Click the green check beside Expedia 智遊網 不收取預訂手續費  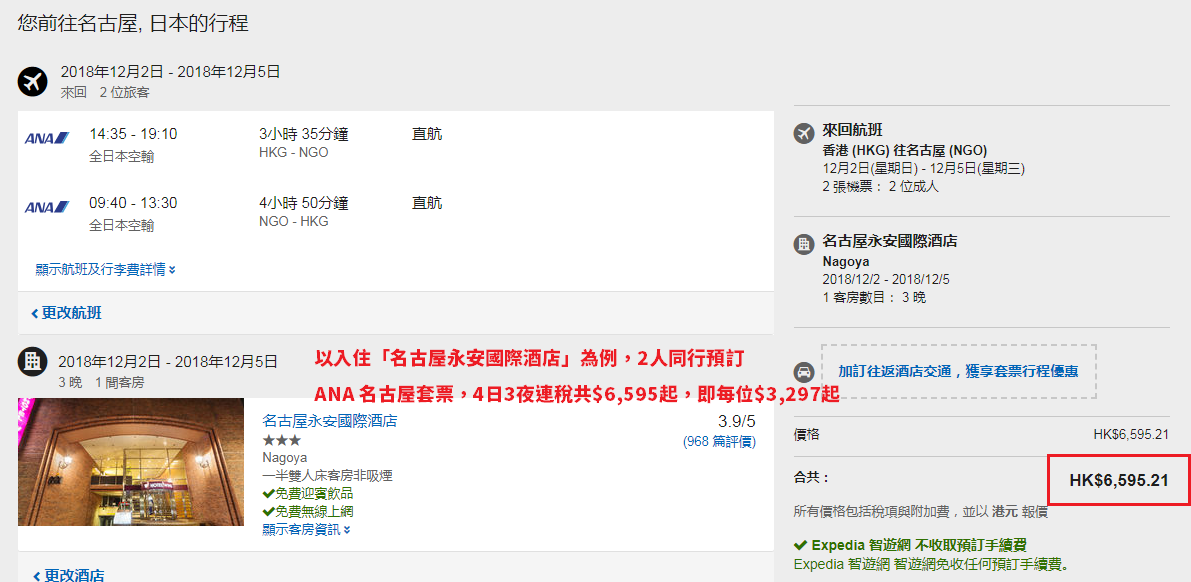coord(800,546)
